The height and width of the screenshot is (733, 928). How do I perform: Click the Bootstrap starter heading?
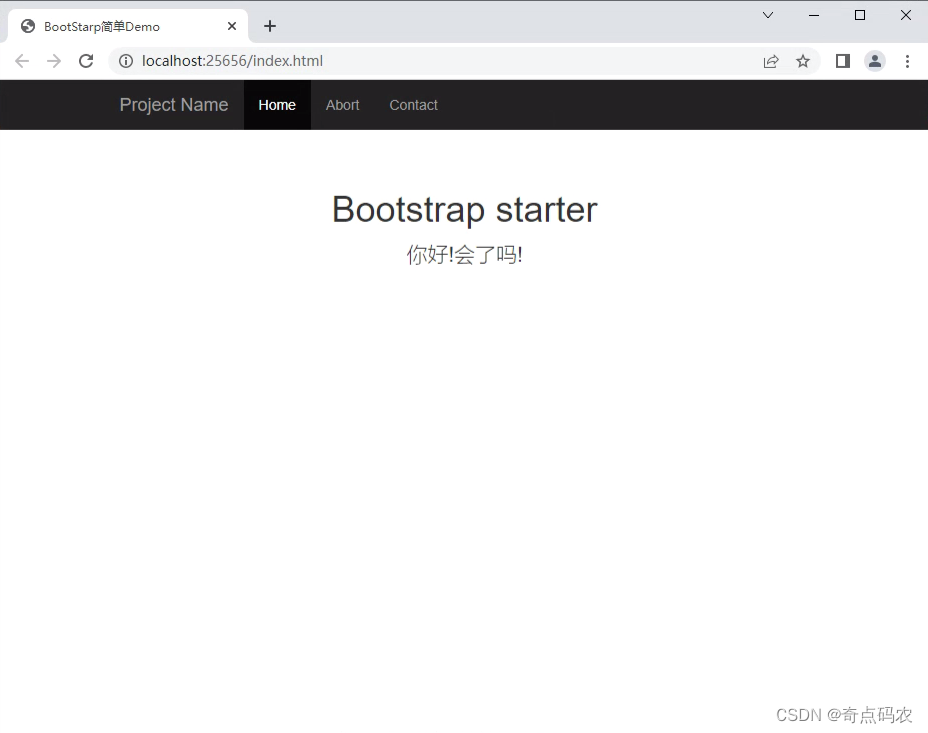click(465, 209)
